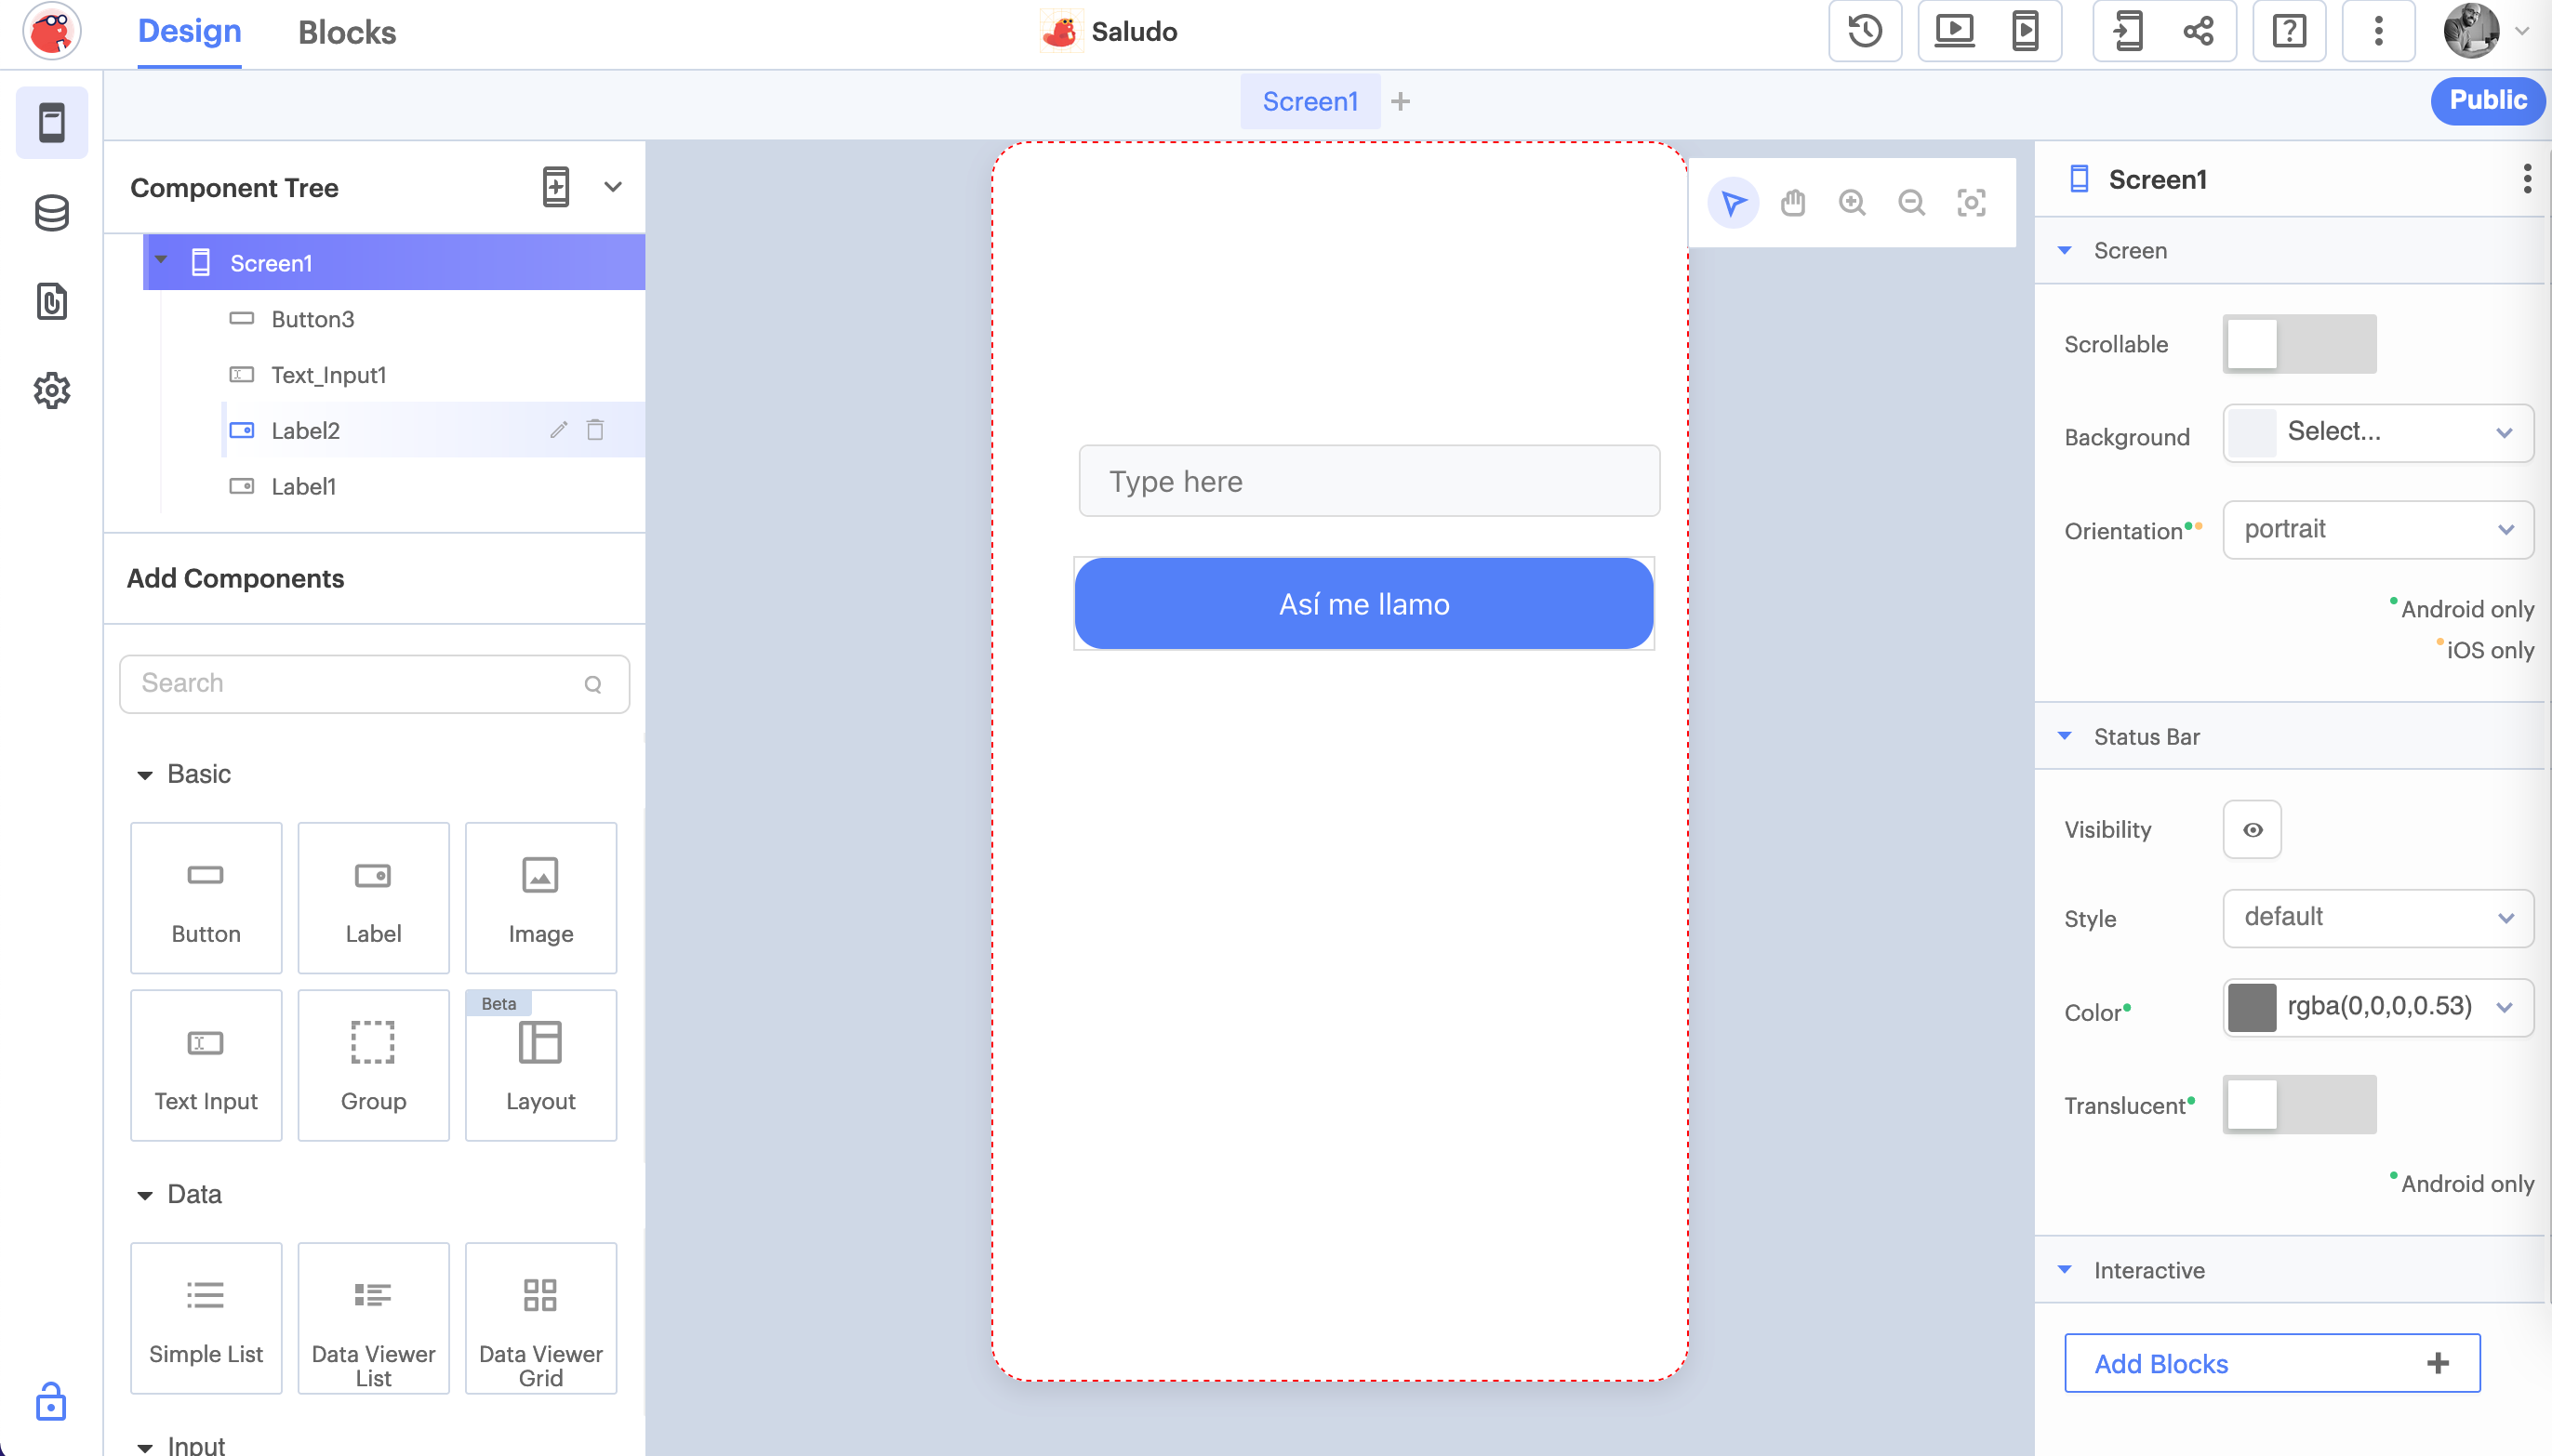Open the Status Bar Style dropdown
Screen dimensions: 2552x1456
(x=2377, y=917)
